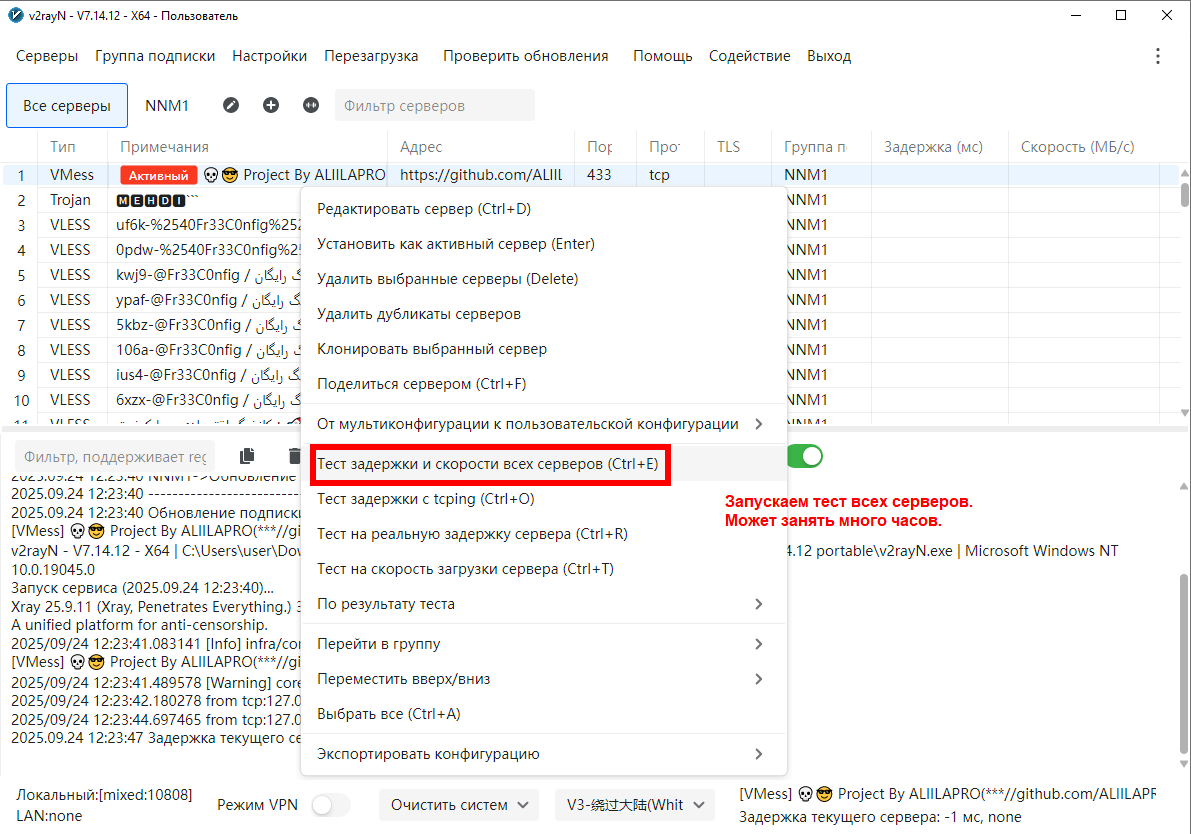Toggle the green log panel switch

tap(805, 456)
